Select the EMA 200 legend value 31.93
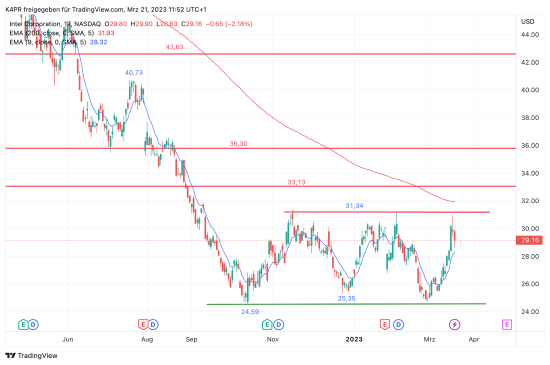Image resolution: width=550 pixels, height=365 pixels. [x=106, y=33]
